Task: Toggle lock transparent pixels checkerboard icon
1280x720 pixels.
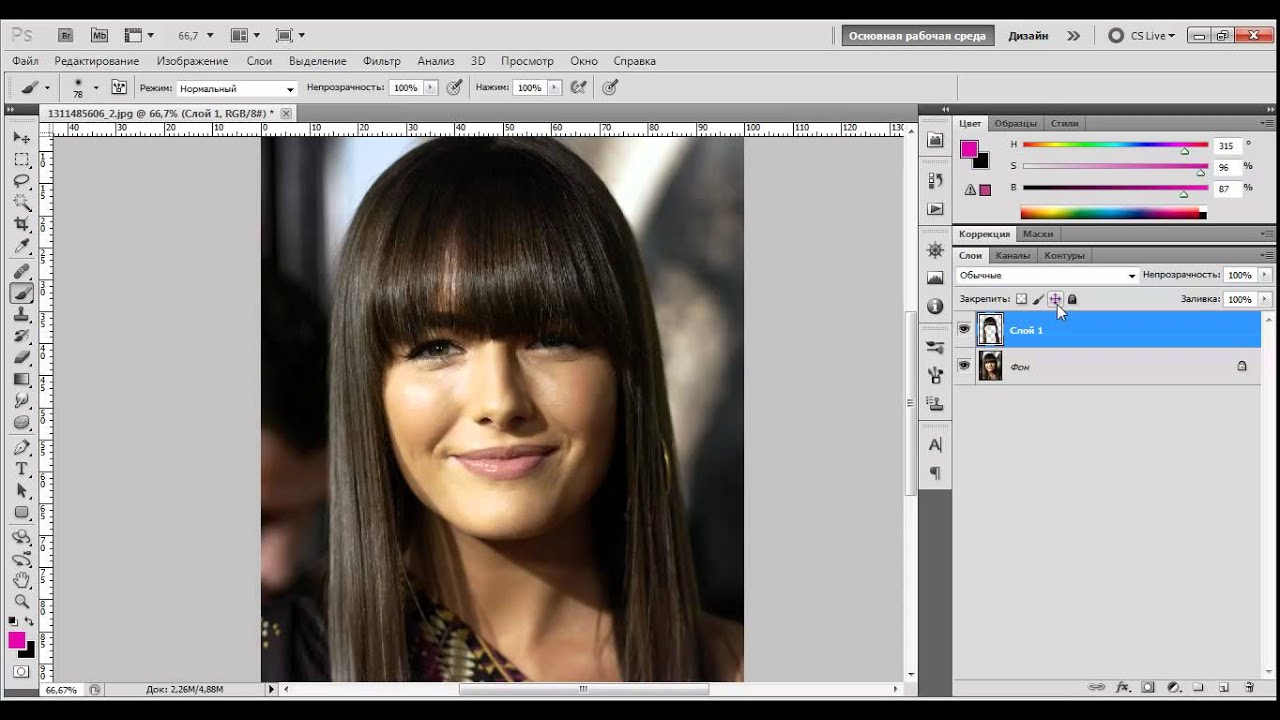Action: 1021,299
